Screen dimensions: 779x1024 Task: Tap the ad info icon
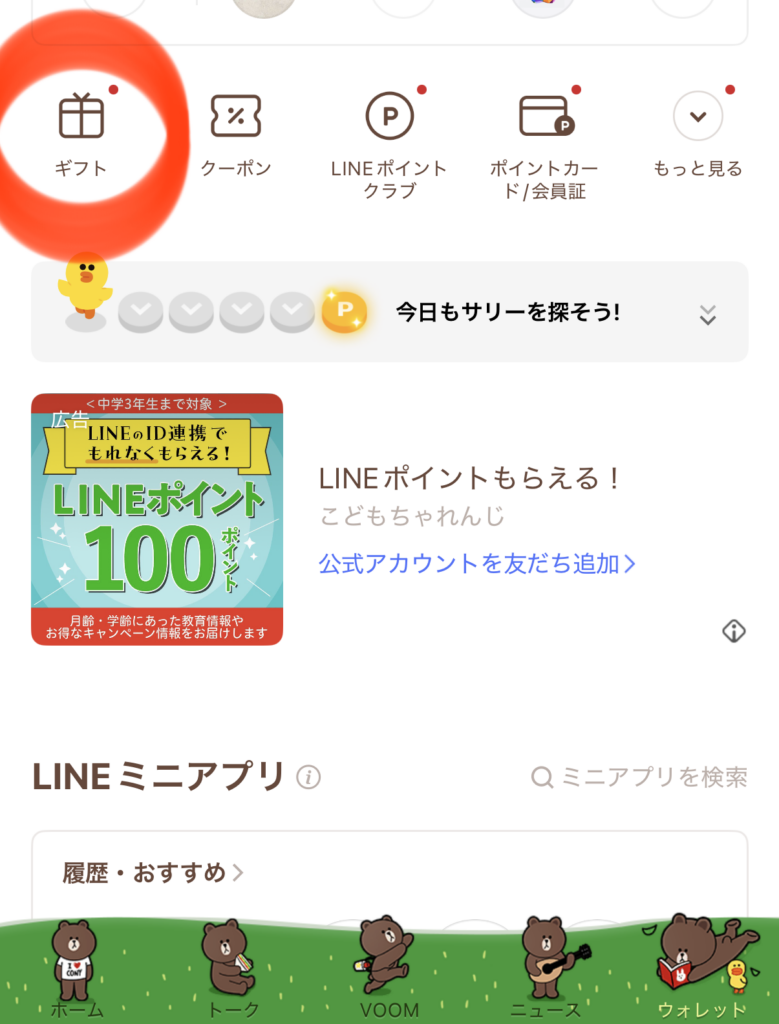(734, 631)
